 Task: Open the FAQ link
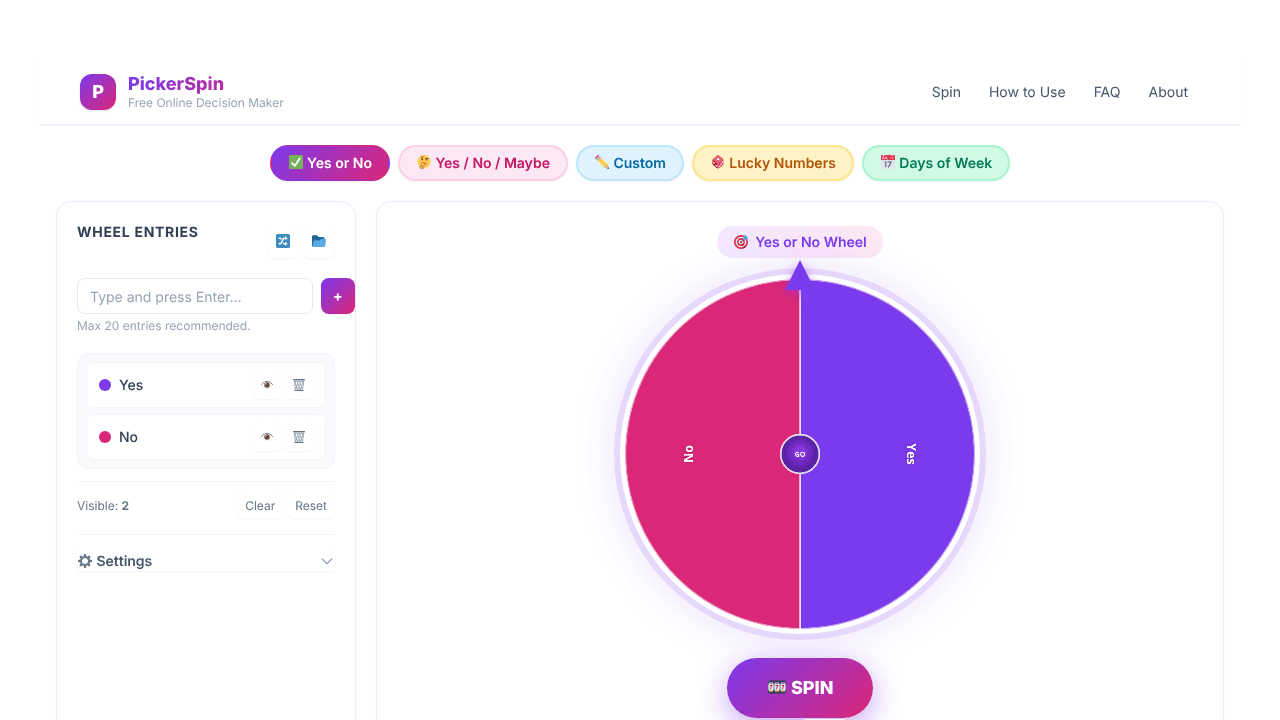click(1107, 92)
